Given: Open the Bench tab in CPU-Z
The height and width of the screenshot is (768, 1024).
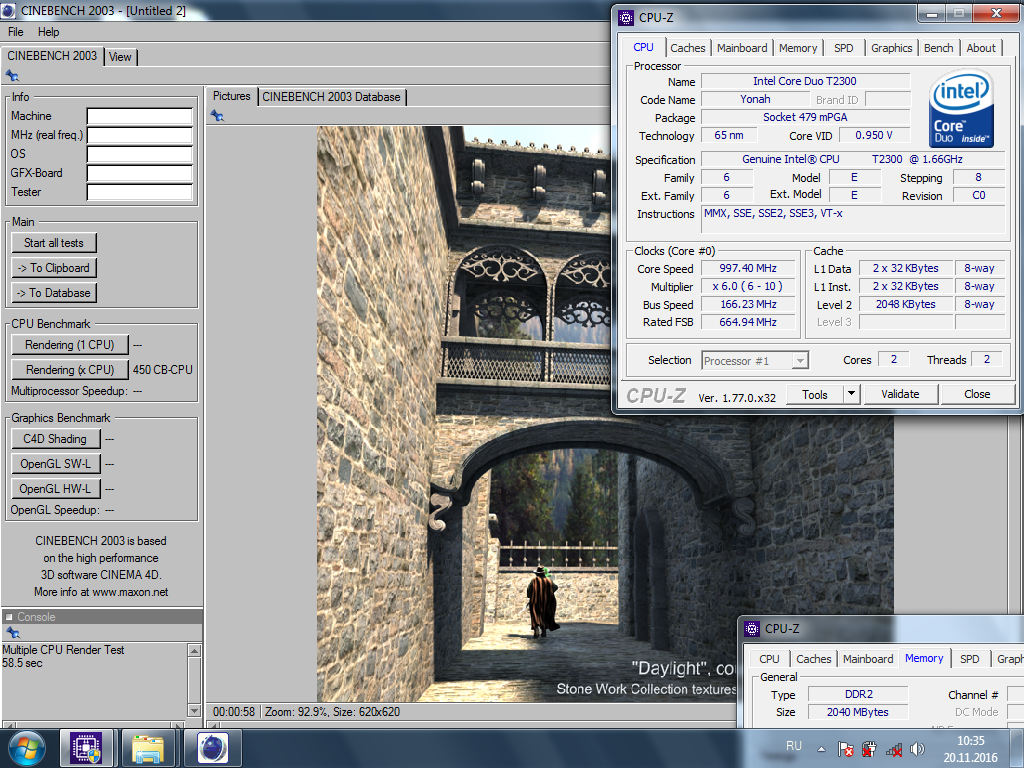Looking at the screenshot, I should [x=938, y=48].
